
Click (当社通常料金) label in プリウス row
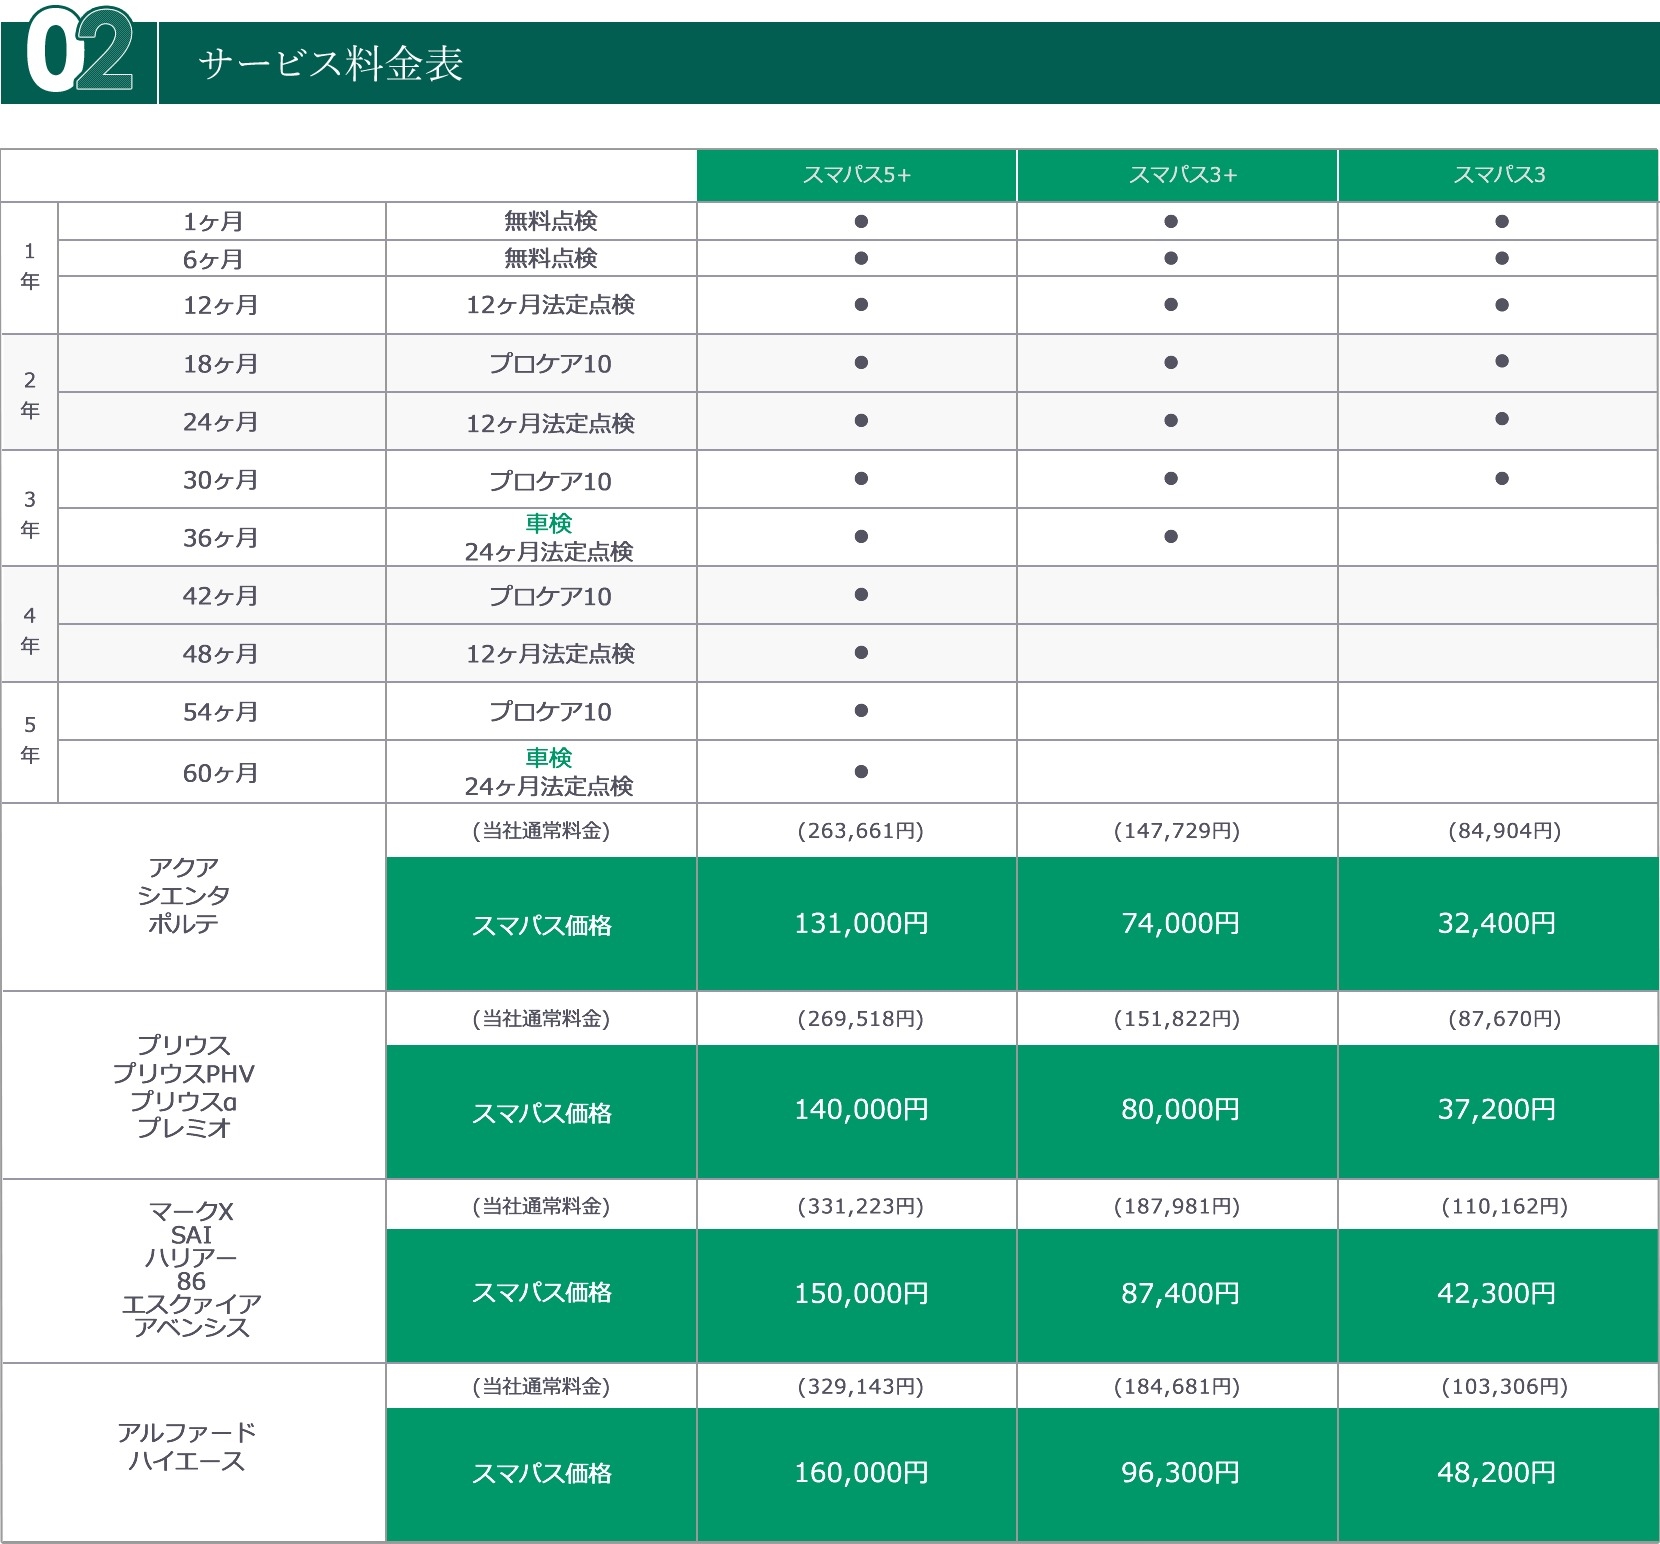pos(541,1019)
